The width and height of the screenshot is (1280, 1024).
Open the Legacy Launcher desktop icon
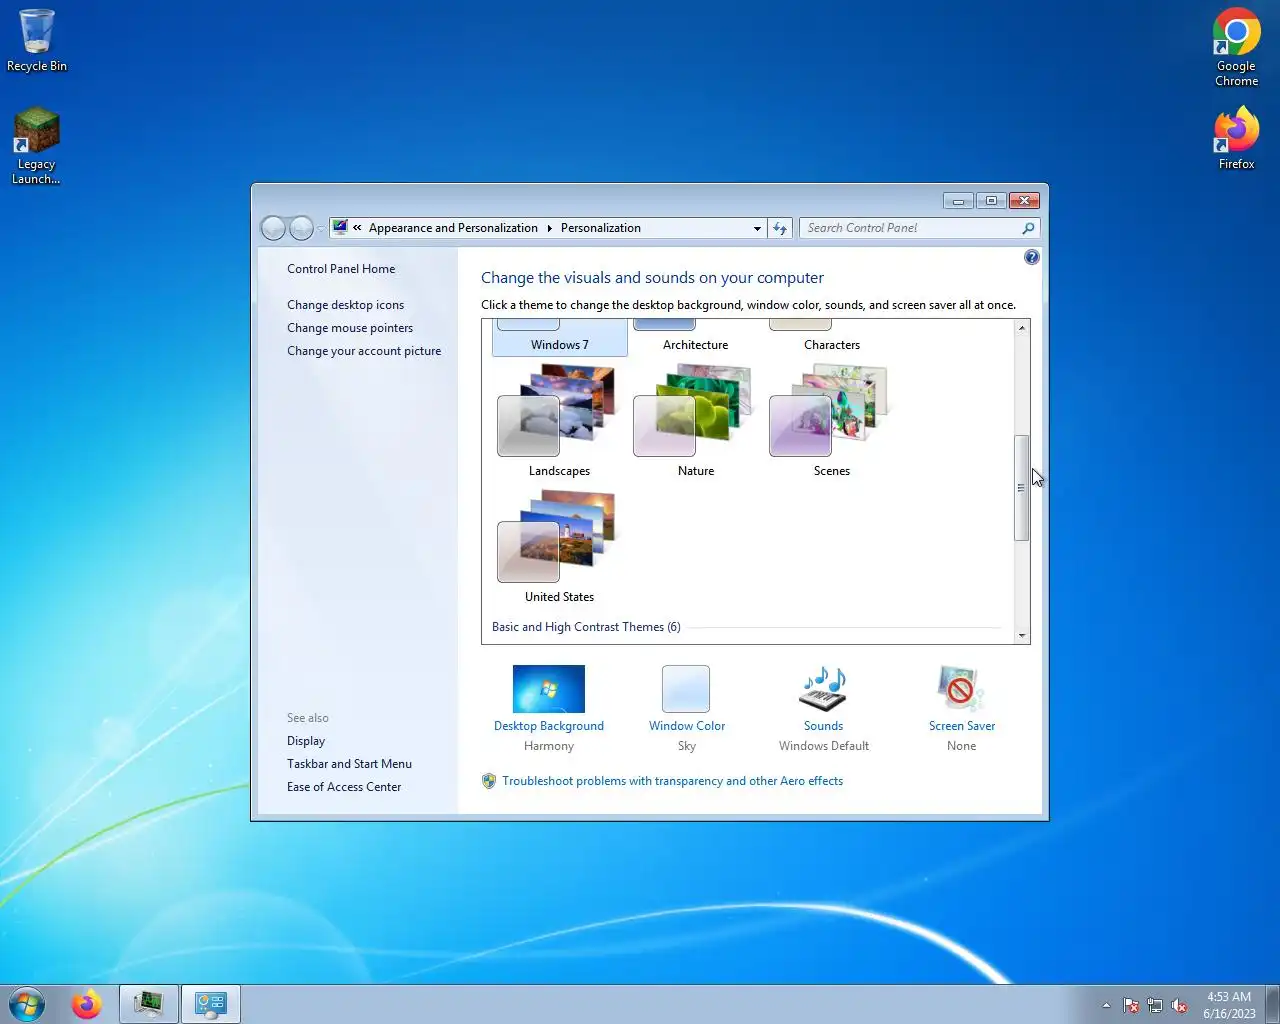coord(36,146)
